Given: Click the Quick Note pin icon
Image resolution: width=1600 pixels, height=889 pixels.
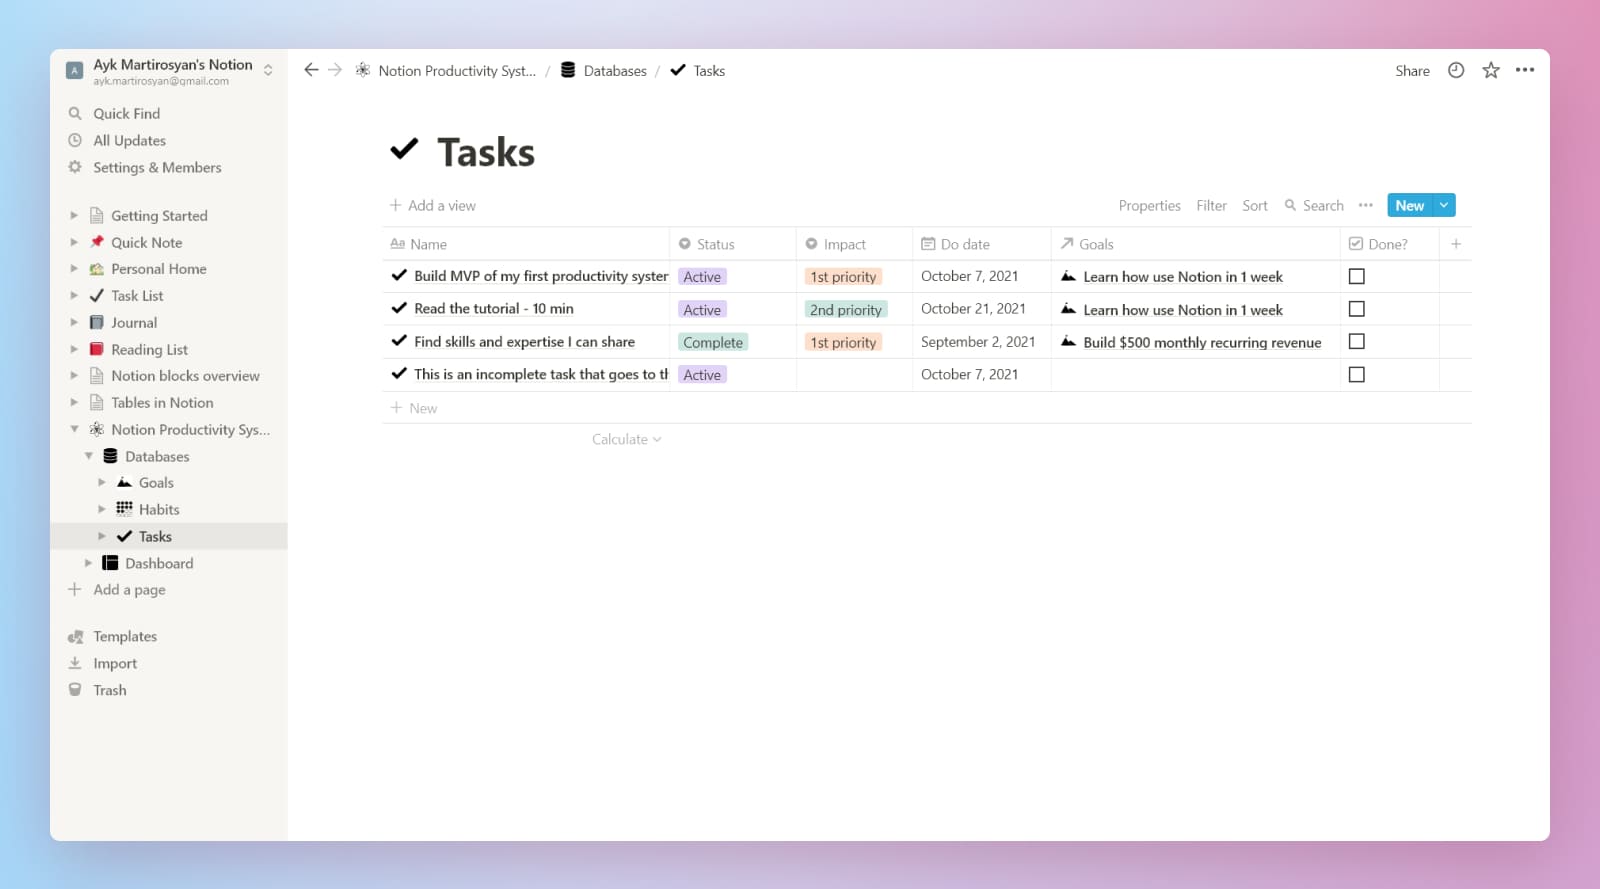Looking at the screenshot, I should click(97, 242).
